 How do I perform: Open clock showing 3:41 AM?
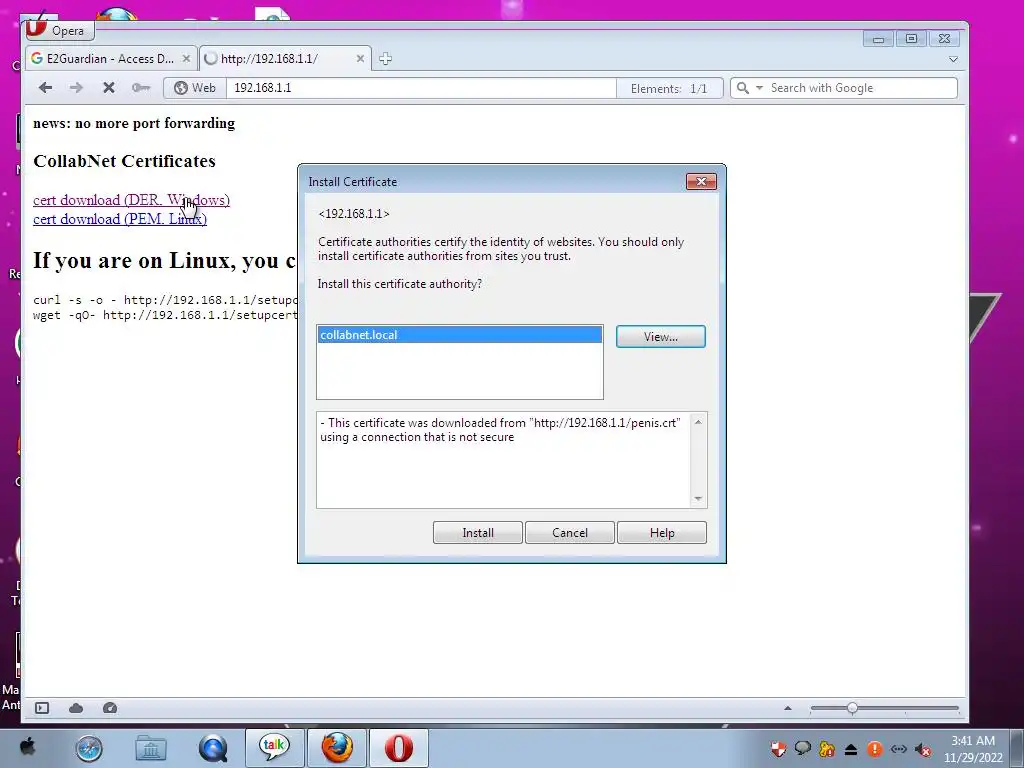click(x=973, y=749)
